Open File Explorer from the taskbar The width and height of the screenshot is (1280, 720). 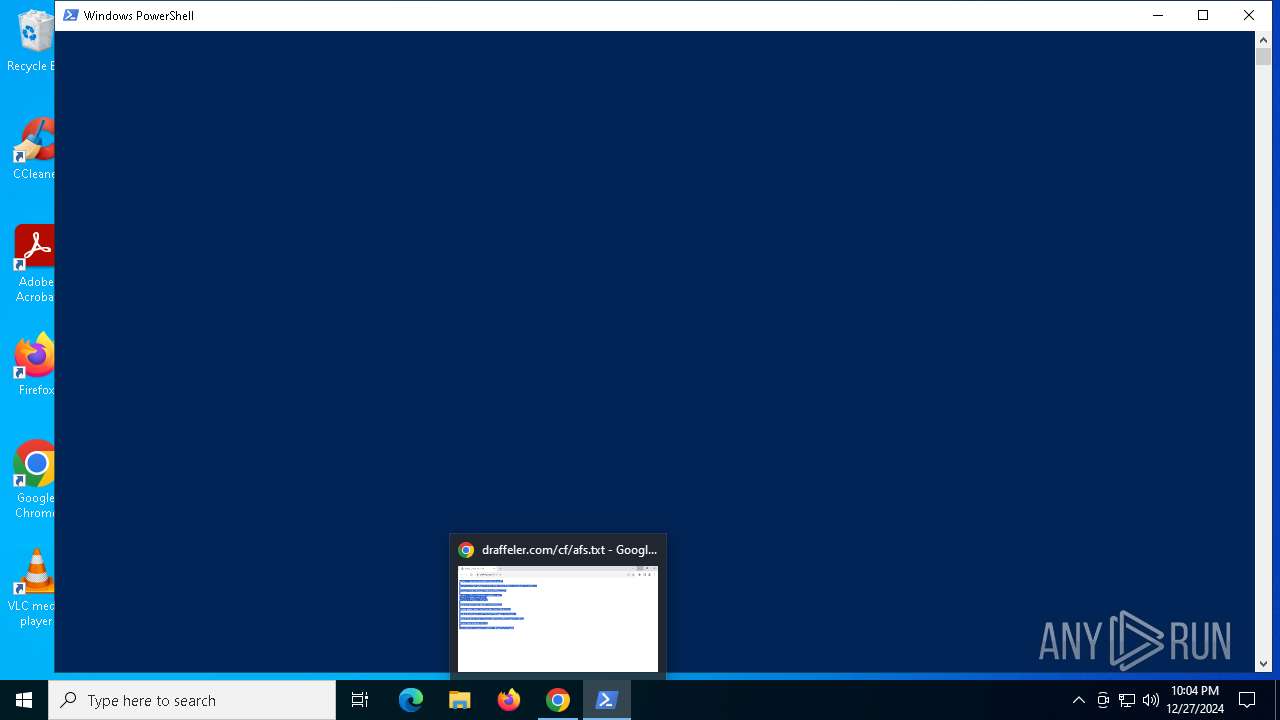460,700
